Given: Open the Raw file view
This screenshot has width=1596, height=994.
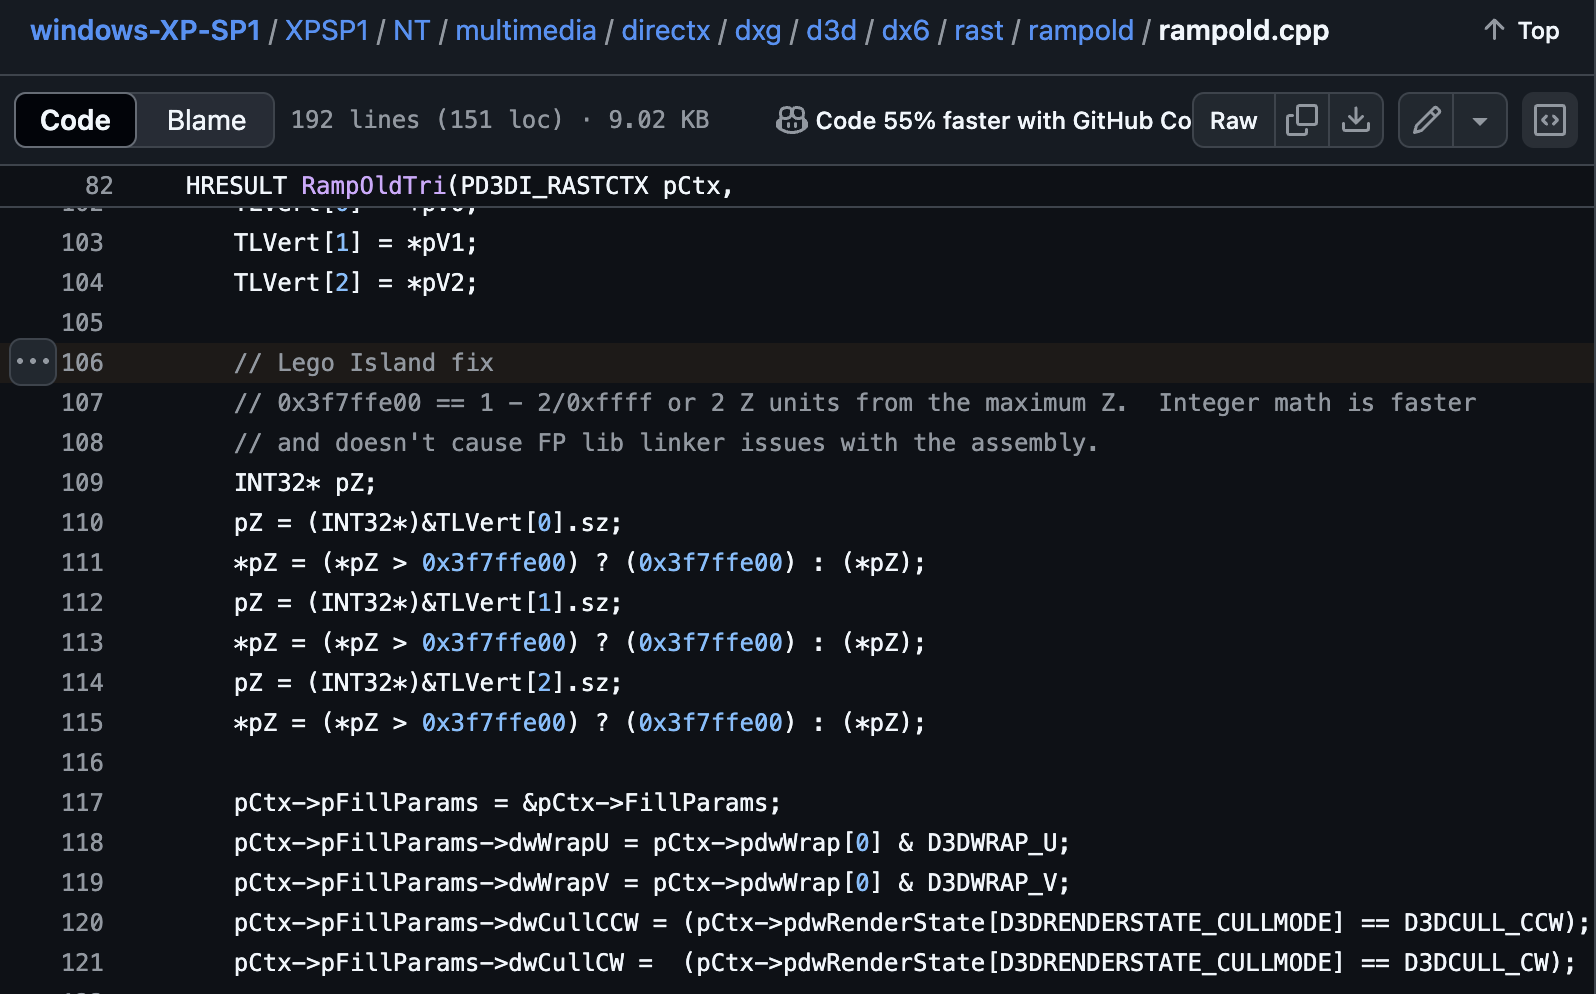Looking at the screenshot, I should (1233, 121).
